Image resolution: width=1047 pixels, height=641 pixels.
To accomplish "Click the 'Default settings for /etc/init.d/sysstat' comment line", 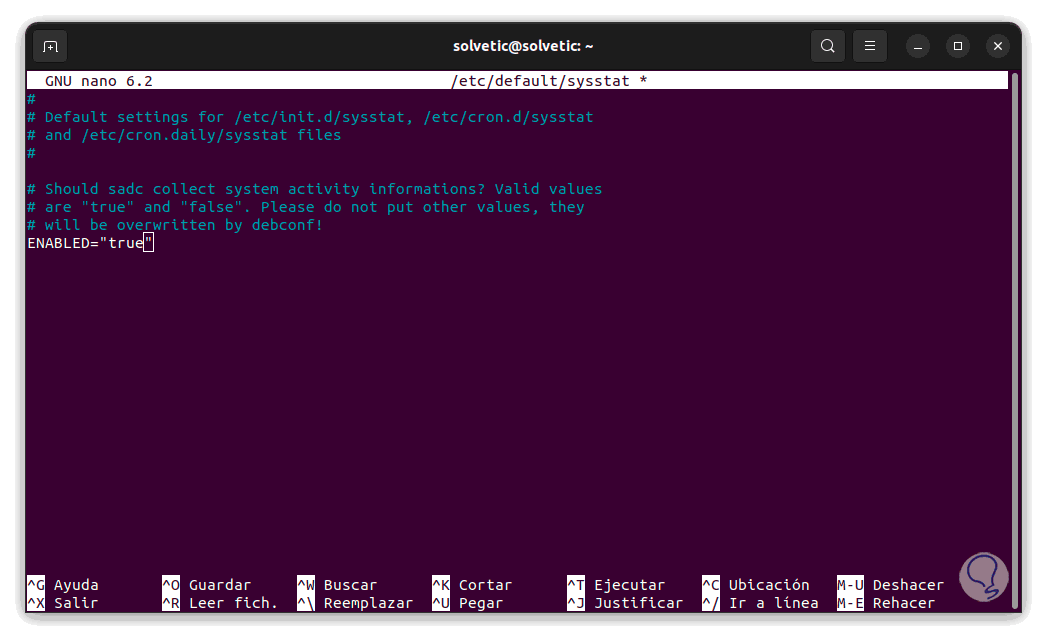I will coord(310,117).
